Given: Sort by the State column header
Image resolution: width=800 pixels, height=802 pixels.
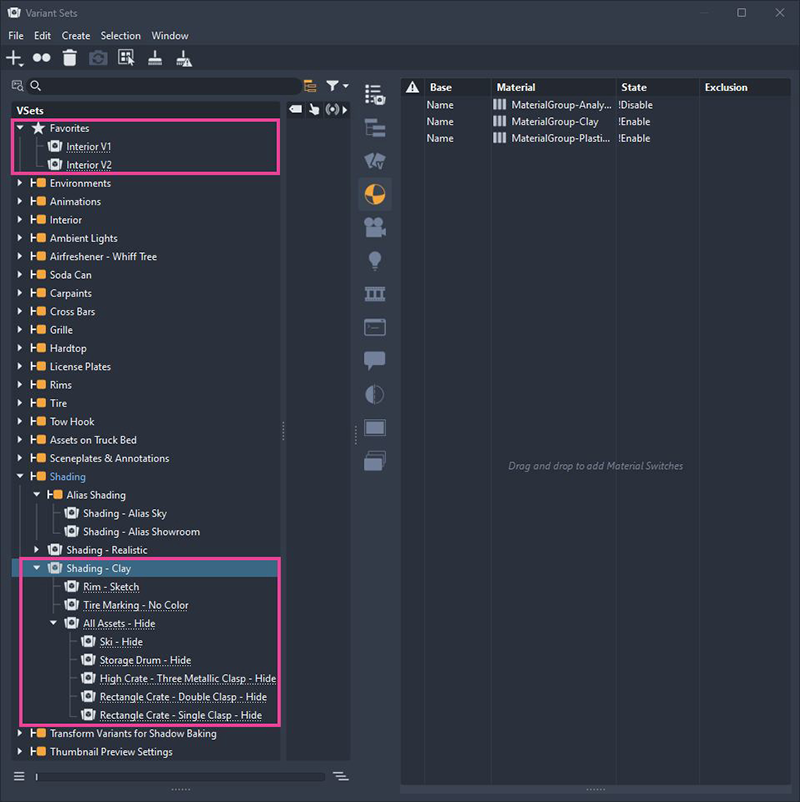Looking at the screenshot, I should pos(657,87).
